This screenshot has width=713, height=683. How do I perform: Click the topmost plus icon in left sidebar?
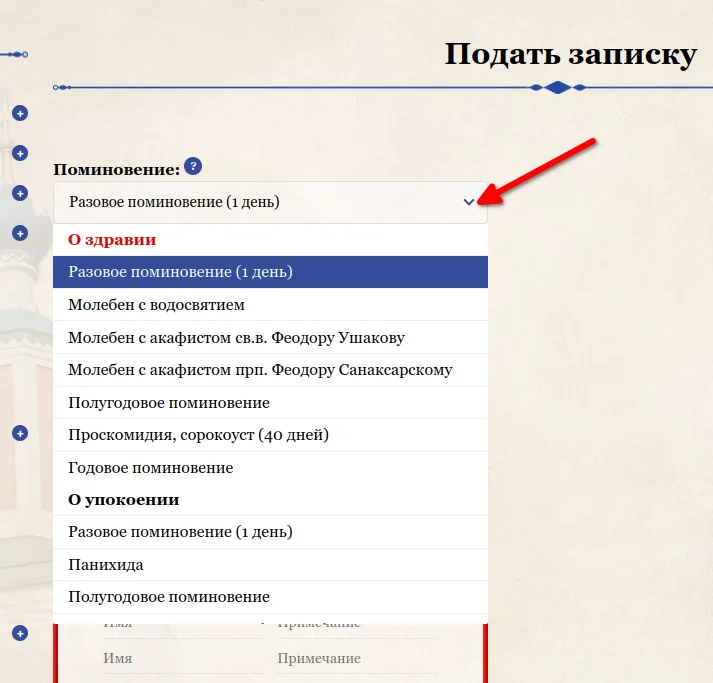click(x=19, y=113)
